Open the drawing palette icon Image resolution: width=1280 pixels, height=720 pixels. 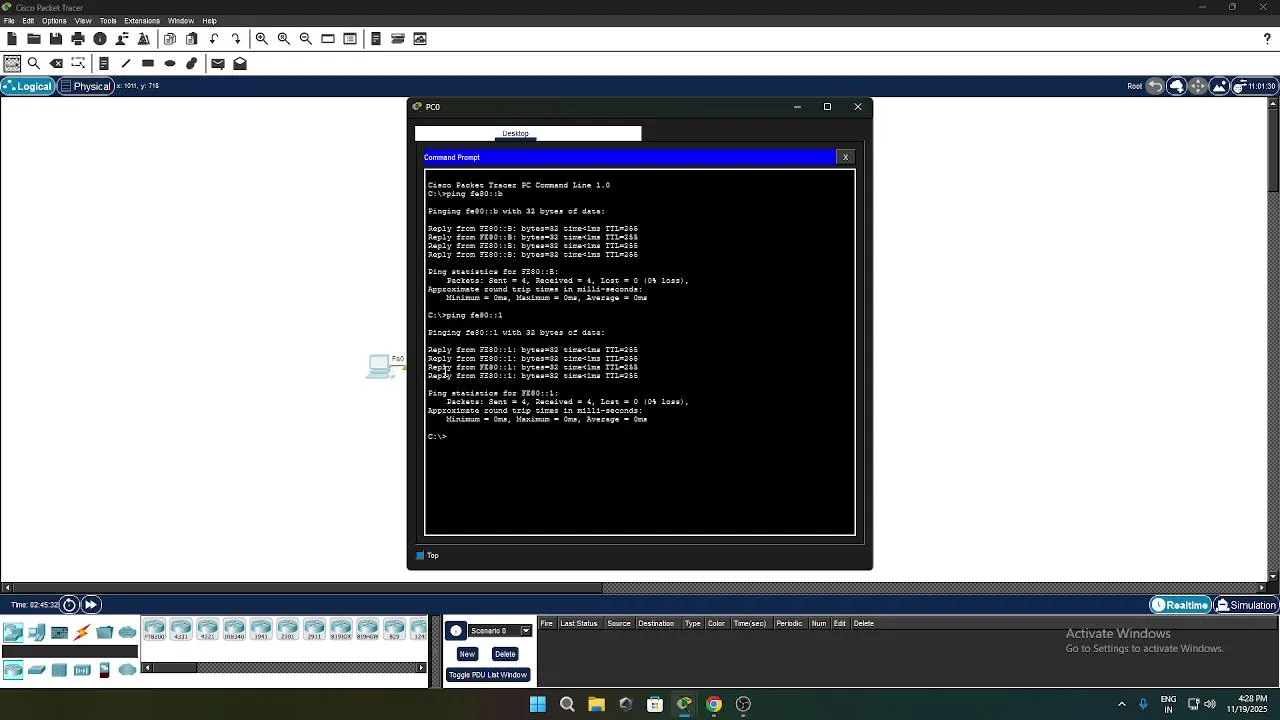(328, 39)
